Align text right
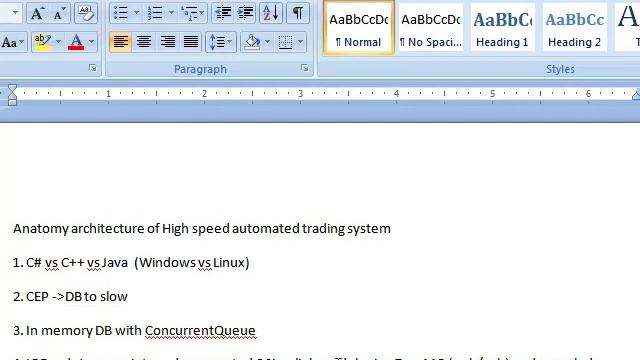This screenshot has width=640, height=360. tap(167, 42)
